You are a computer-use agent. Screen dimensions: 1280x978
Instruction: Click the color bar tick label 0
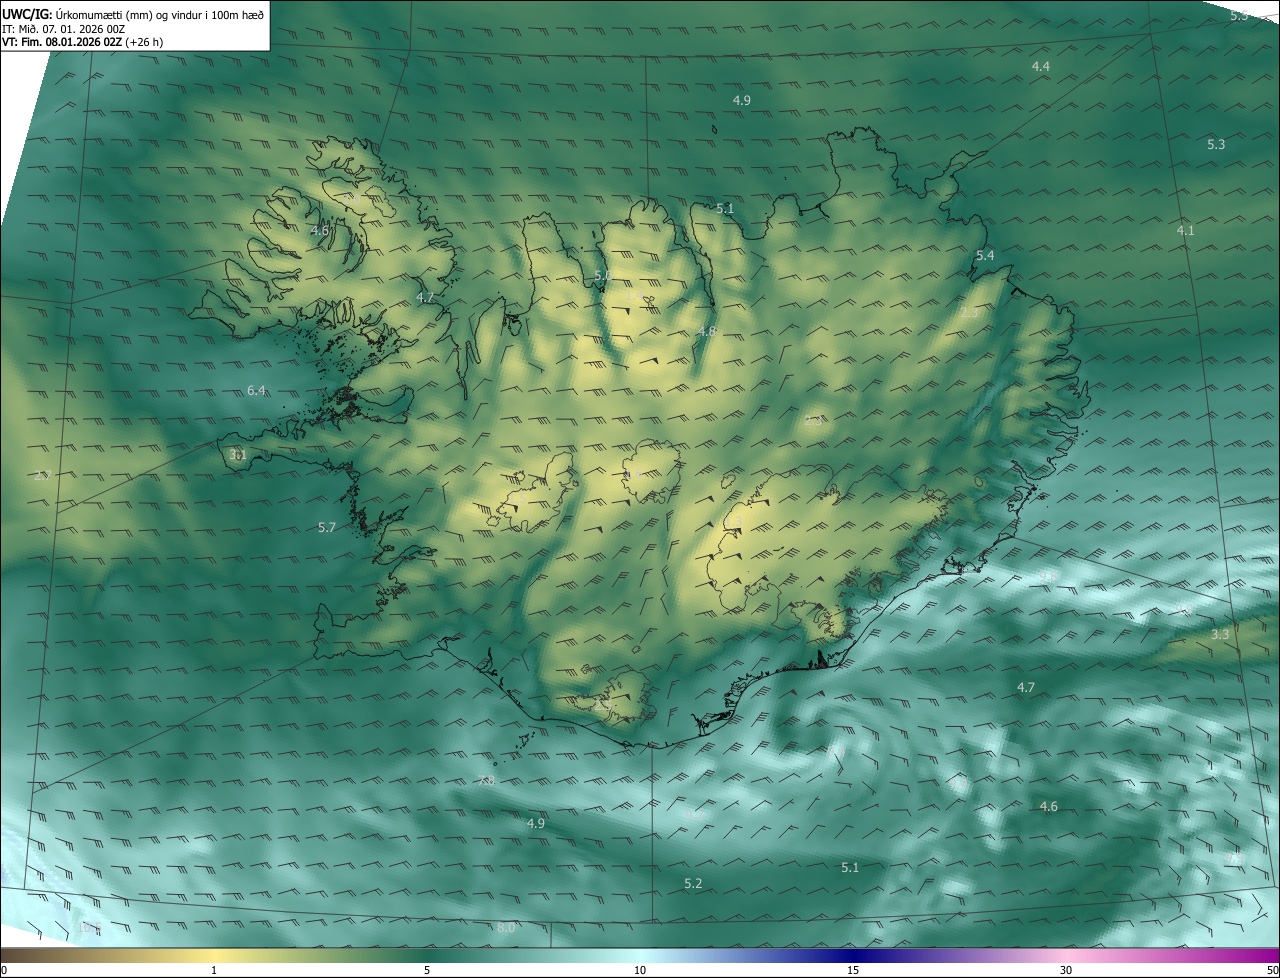pyautogui.click(x=4, y=971)
